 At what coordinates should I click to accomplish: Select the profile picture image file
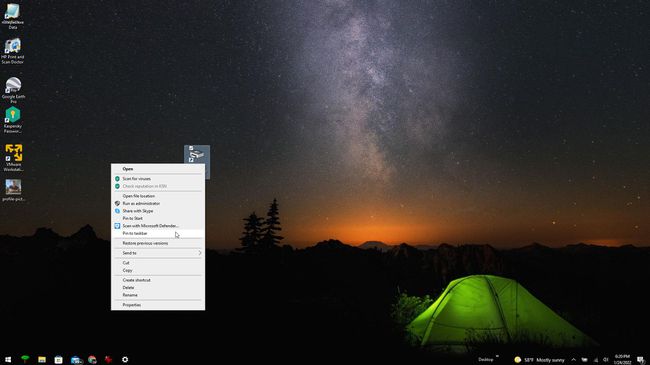(x=13, y=190)
